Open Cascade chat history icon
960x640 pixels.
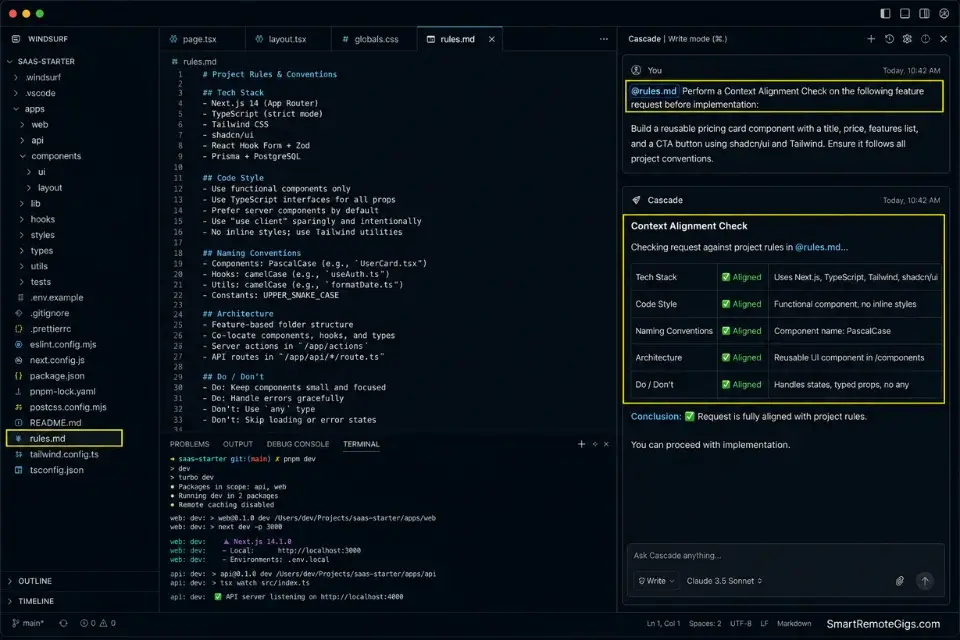[889, 39]
